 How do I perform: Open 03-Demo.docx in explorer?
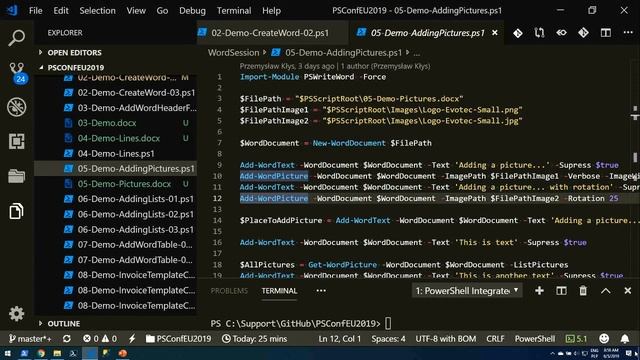[x=107, y=123]
